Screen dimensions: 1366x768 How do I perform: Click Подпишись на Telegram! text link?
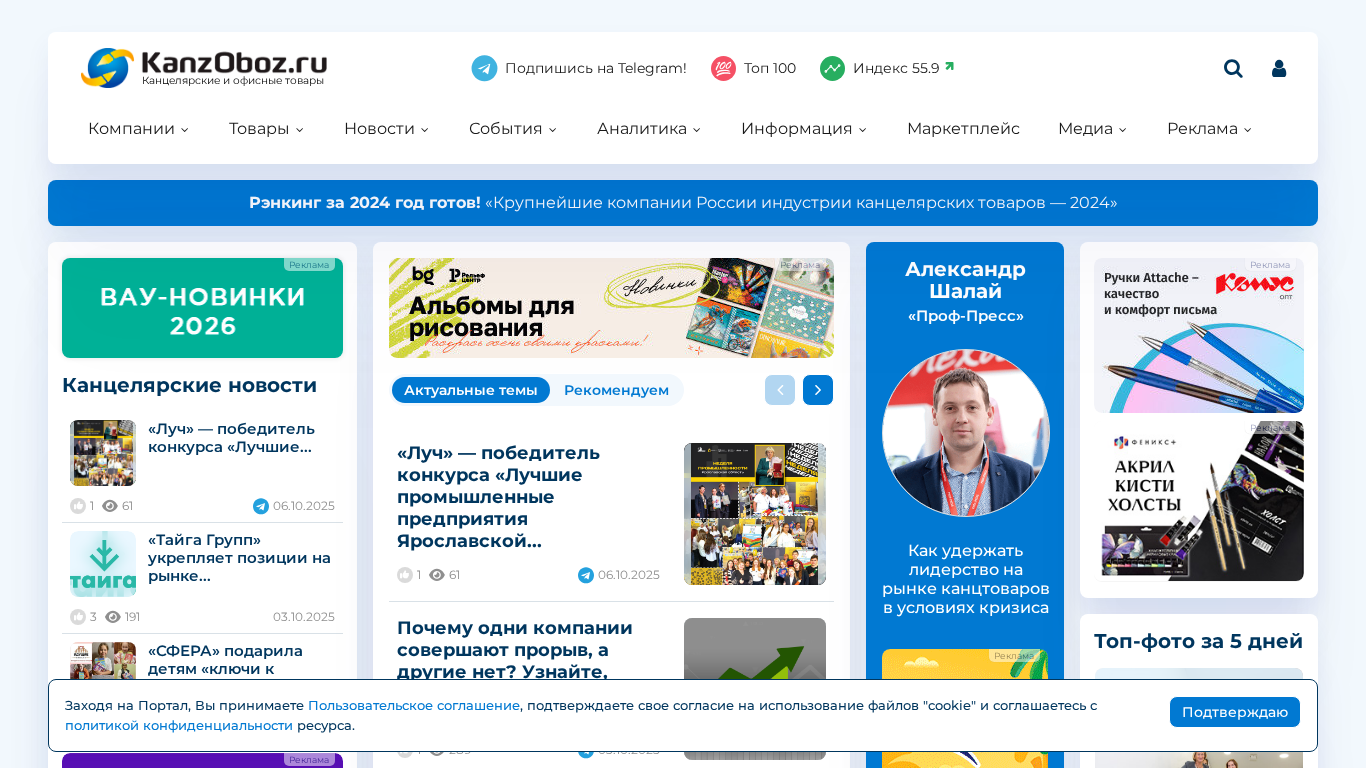tap(596, 68)
